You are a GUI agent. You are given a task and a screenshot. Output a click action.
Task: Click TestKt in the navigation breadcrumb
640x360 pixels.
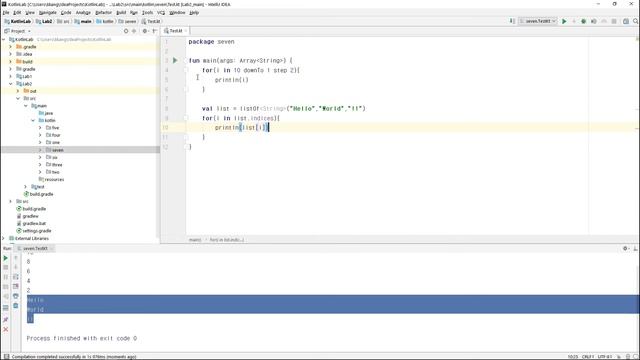[x=151, y=21]
